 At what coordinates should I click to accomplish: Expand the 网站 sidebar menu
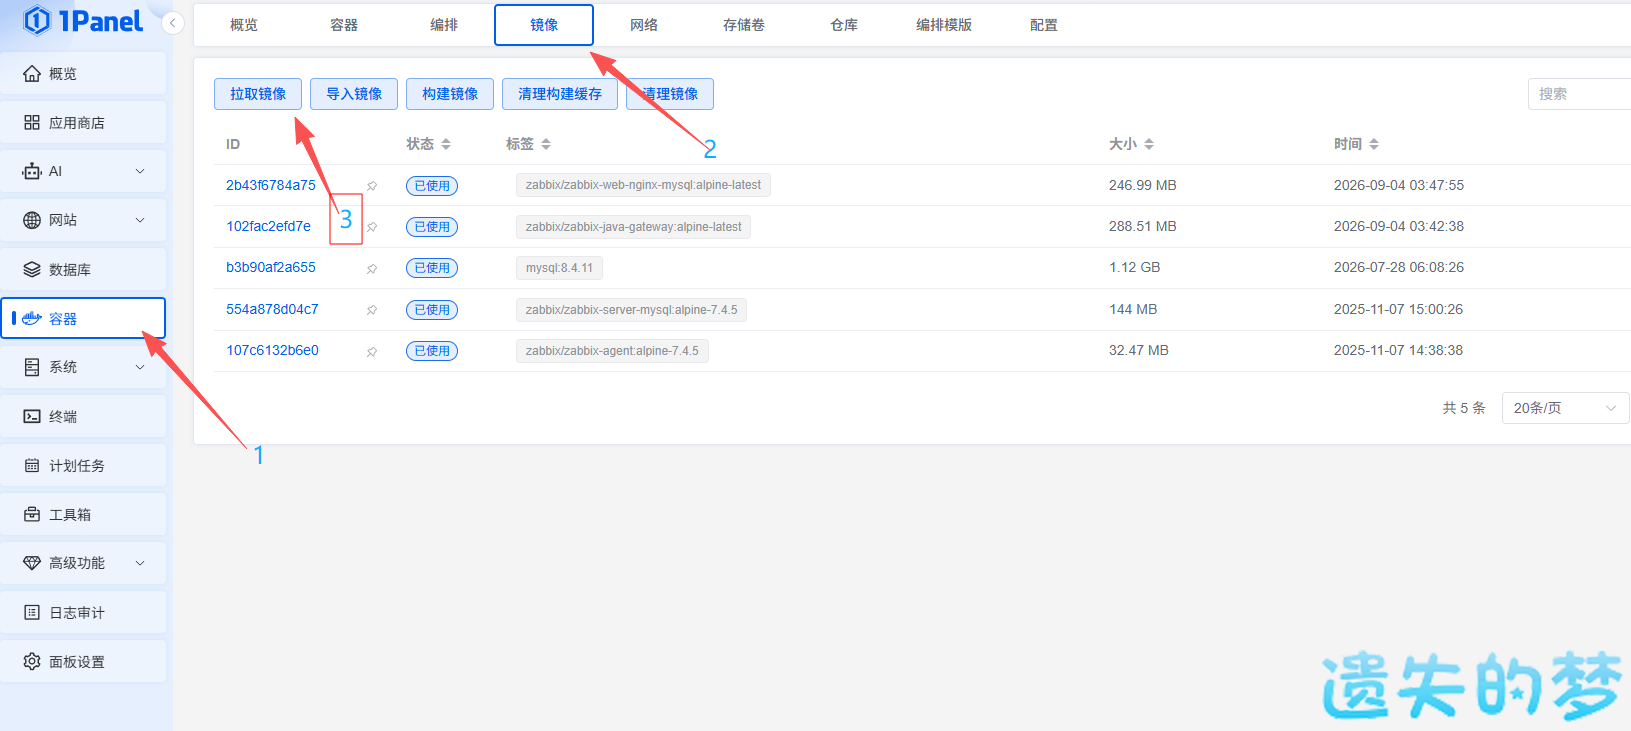coord(83,221)
